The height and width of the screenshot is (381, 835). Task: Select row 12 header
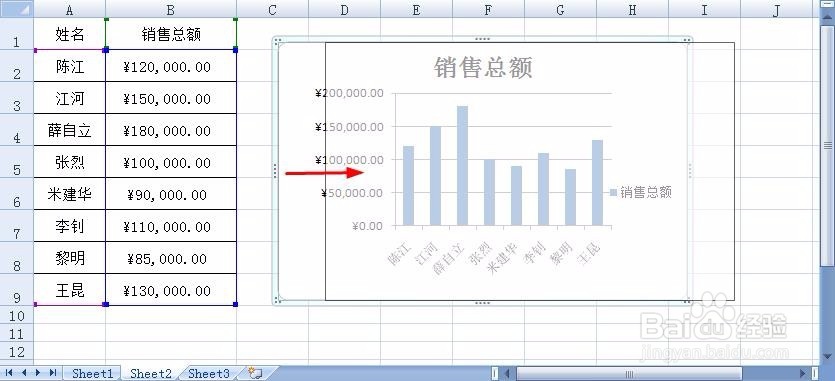point(17,352)
